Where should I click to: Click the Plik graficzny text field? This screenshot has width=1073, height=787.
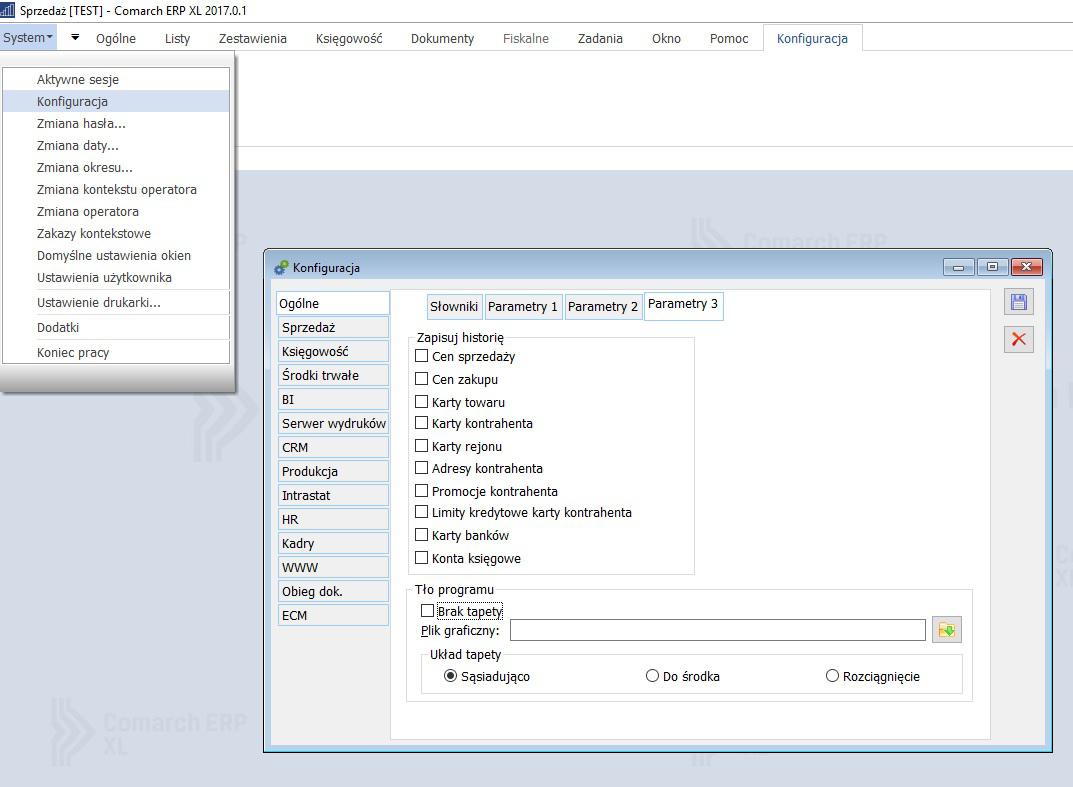point(717,630)
